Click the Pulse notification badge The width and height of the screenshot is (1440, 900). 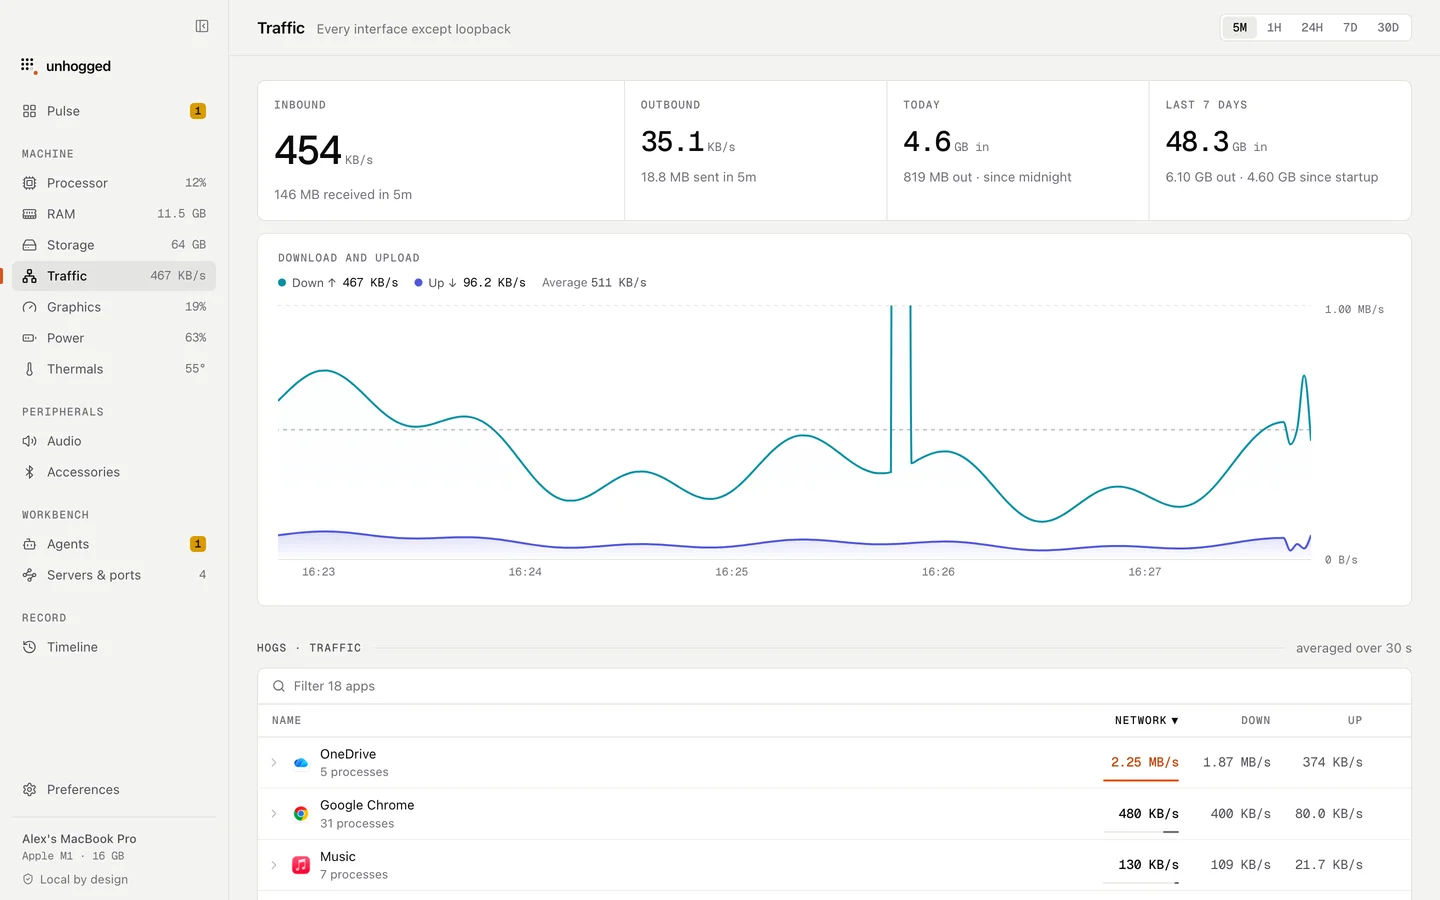(x=198, y=111)
